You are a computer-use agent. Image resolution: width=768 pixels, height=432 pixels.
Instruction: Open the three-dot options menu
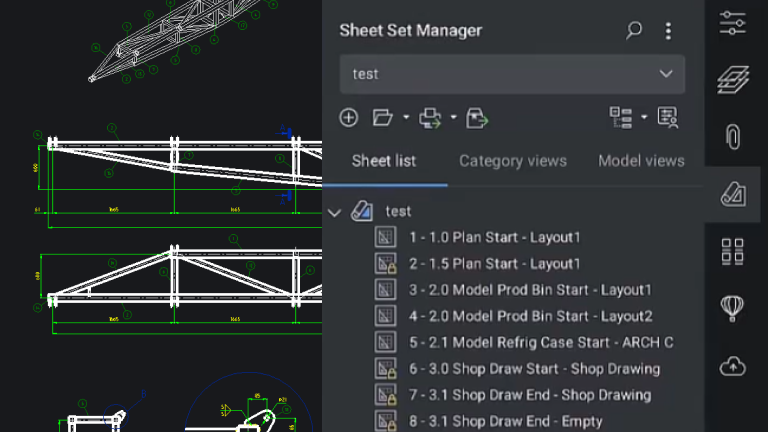(668, 31)
